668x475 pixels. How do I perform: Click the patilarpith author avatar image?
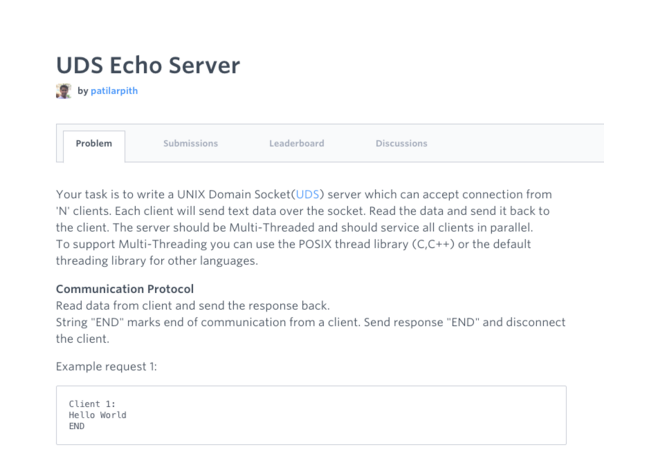click(x=63, y=92)
